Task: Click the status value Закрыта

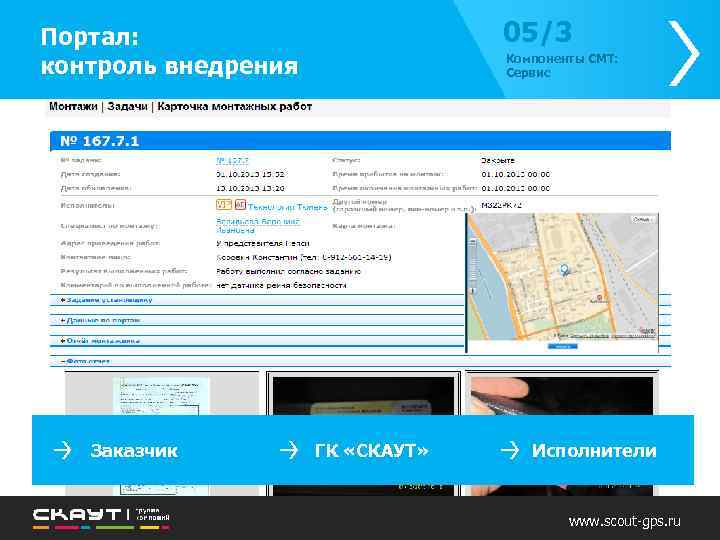Action: (x=498, y=161)
